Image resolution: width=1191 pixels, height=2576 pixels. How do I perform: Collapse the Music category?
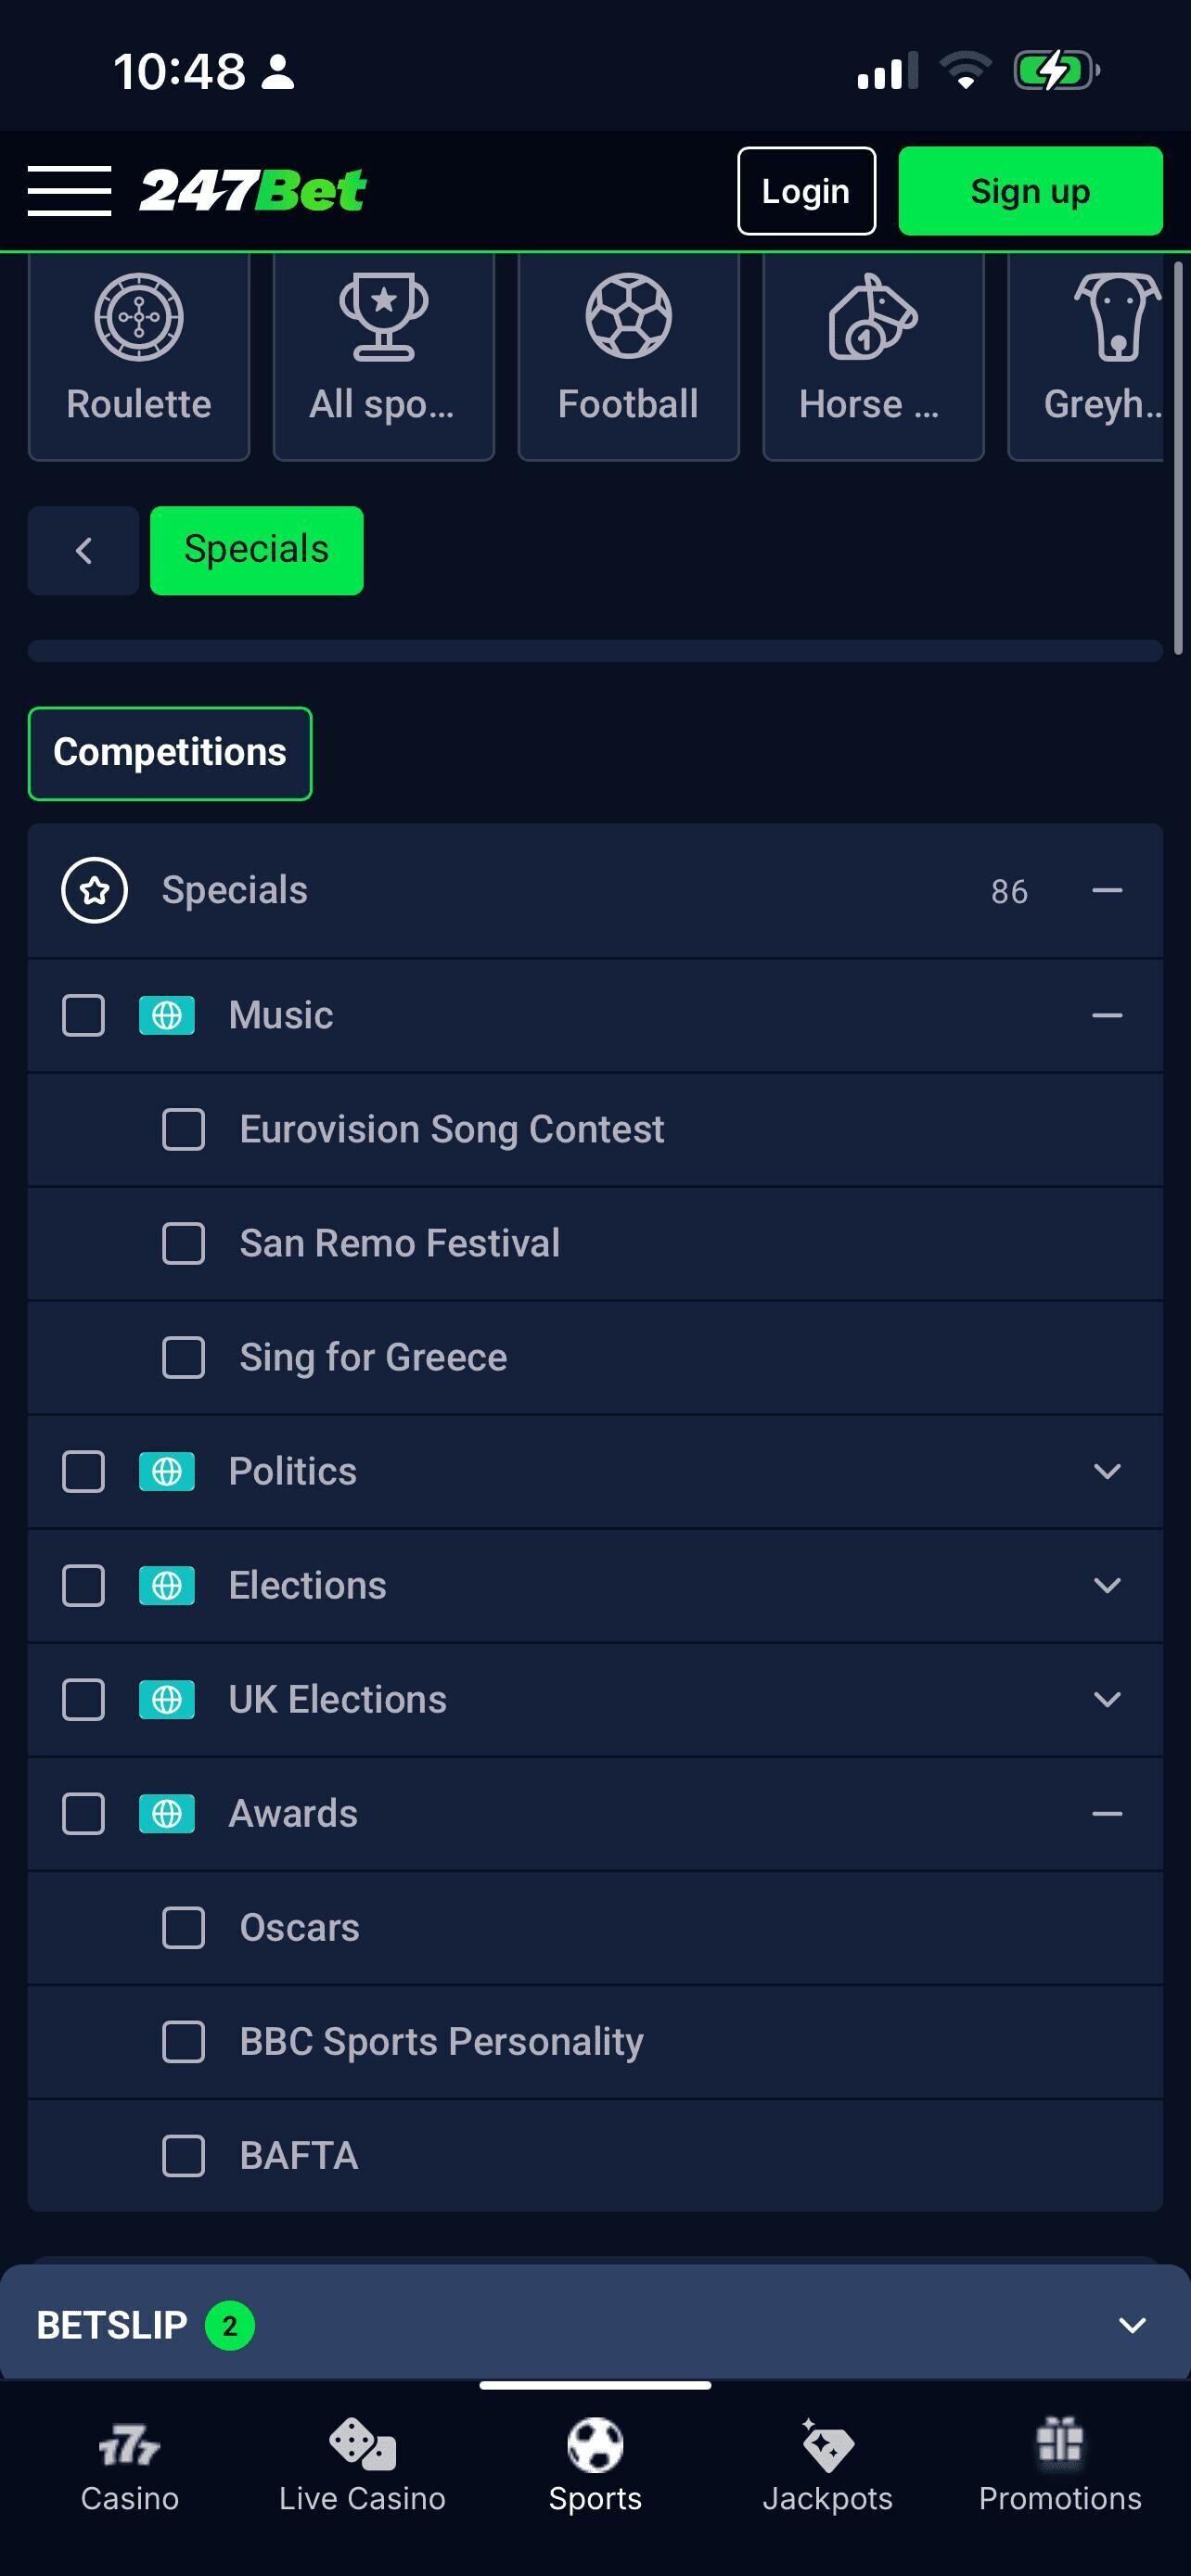tap(1106, 1015)
